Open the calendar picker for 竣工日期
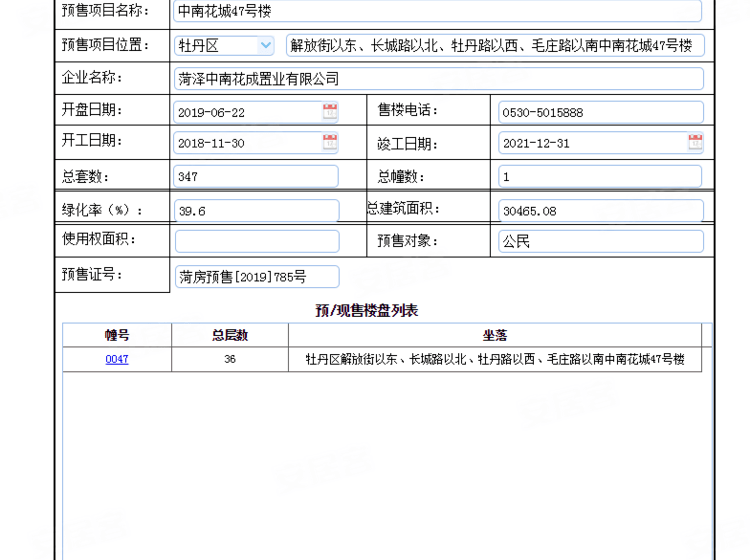This screenshot has width=750, height=560. point(695,143)
